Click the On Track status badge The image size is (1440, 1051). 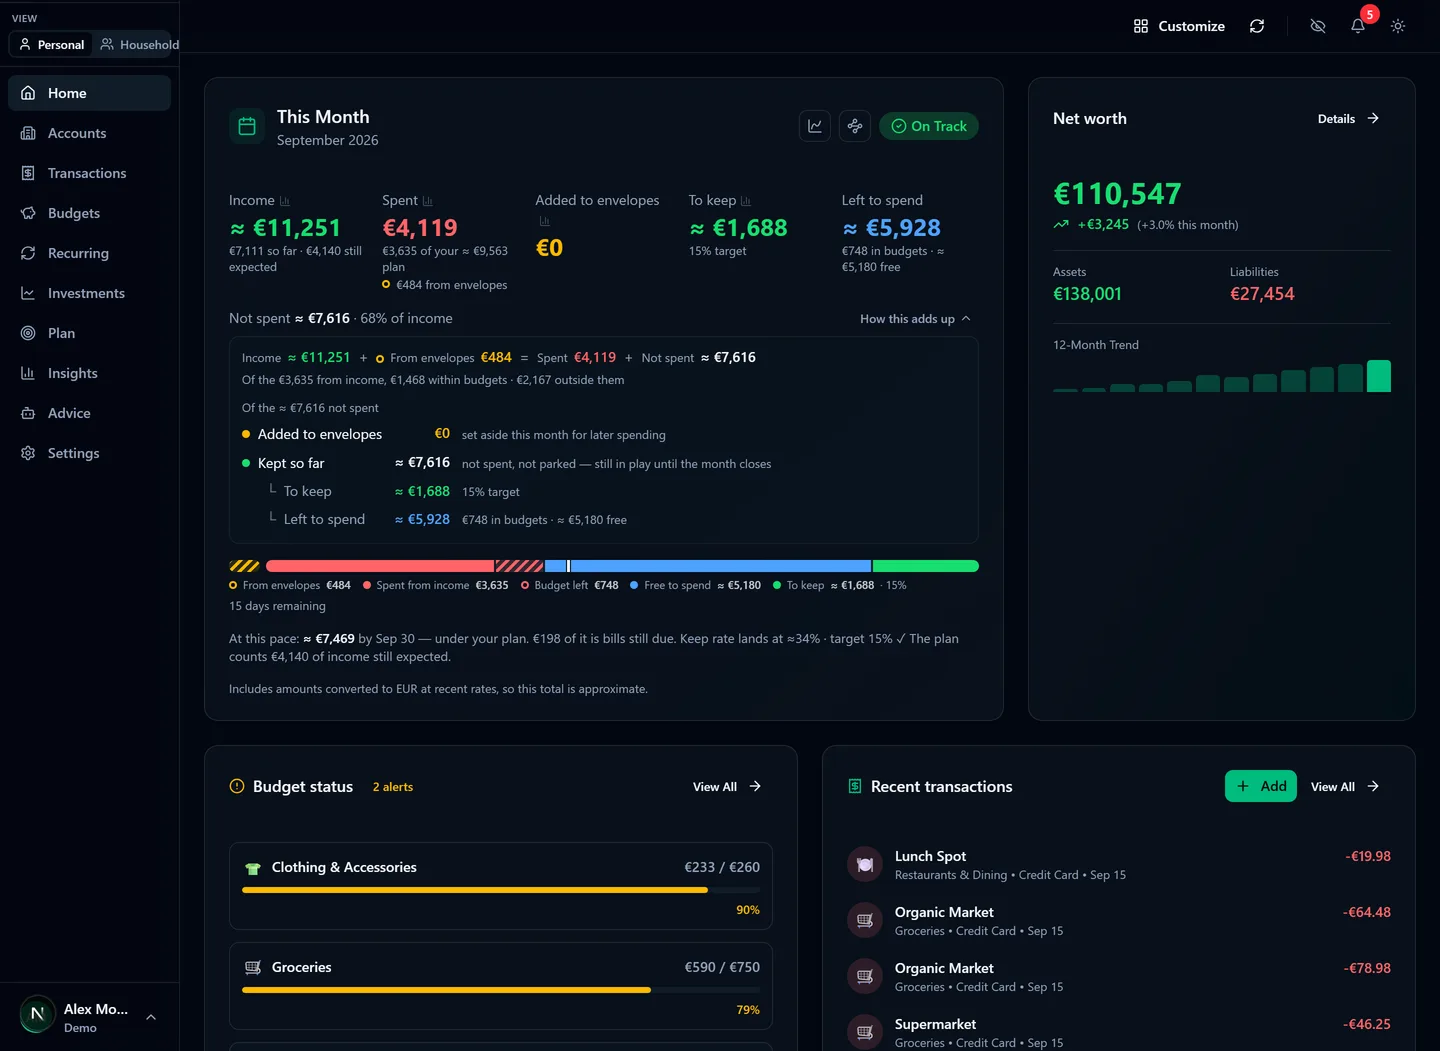pos(929,126)
